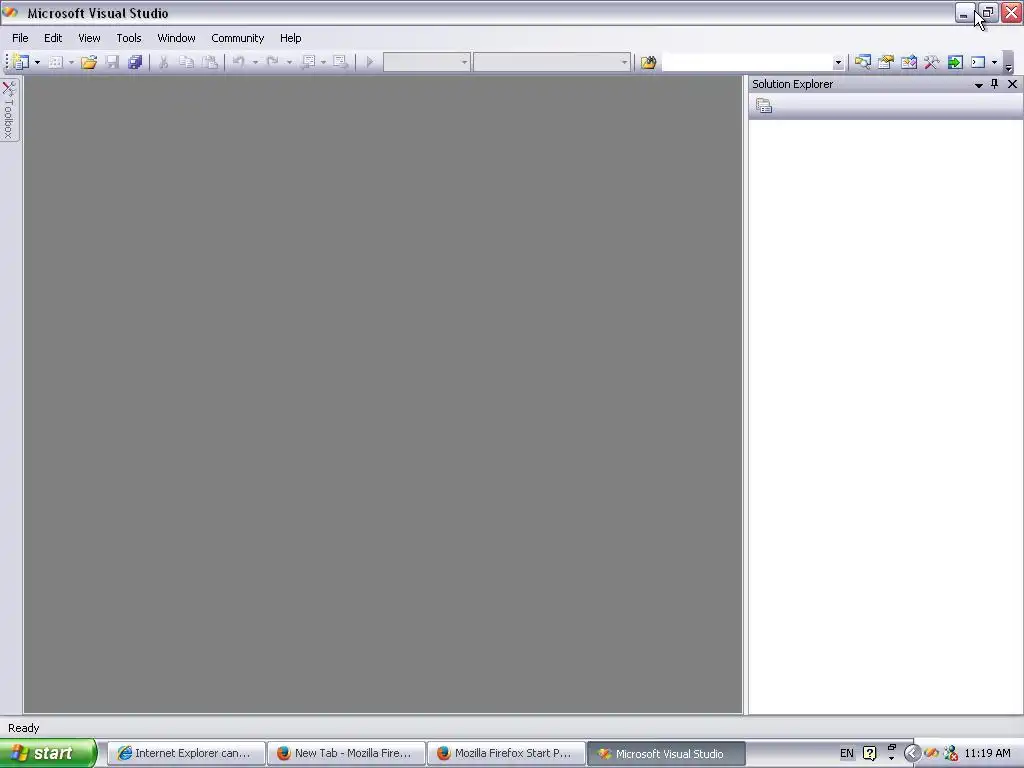The height and width of the screenshot is (768, 1024).
Task: Click the Undo arrow icon
Action: click(x=239, y=62)
